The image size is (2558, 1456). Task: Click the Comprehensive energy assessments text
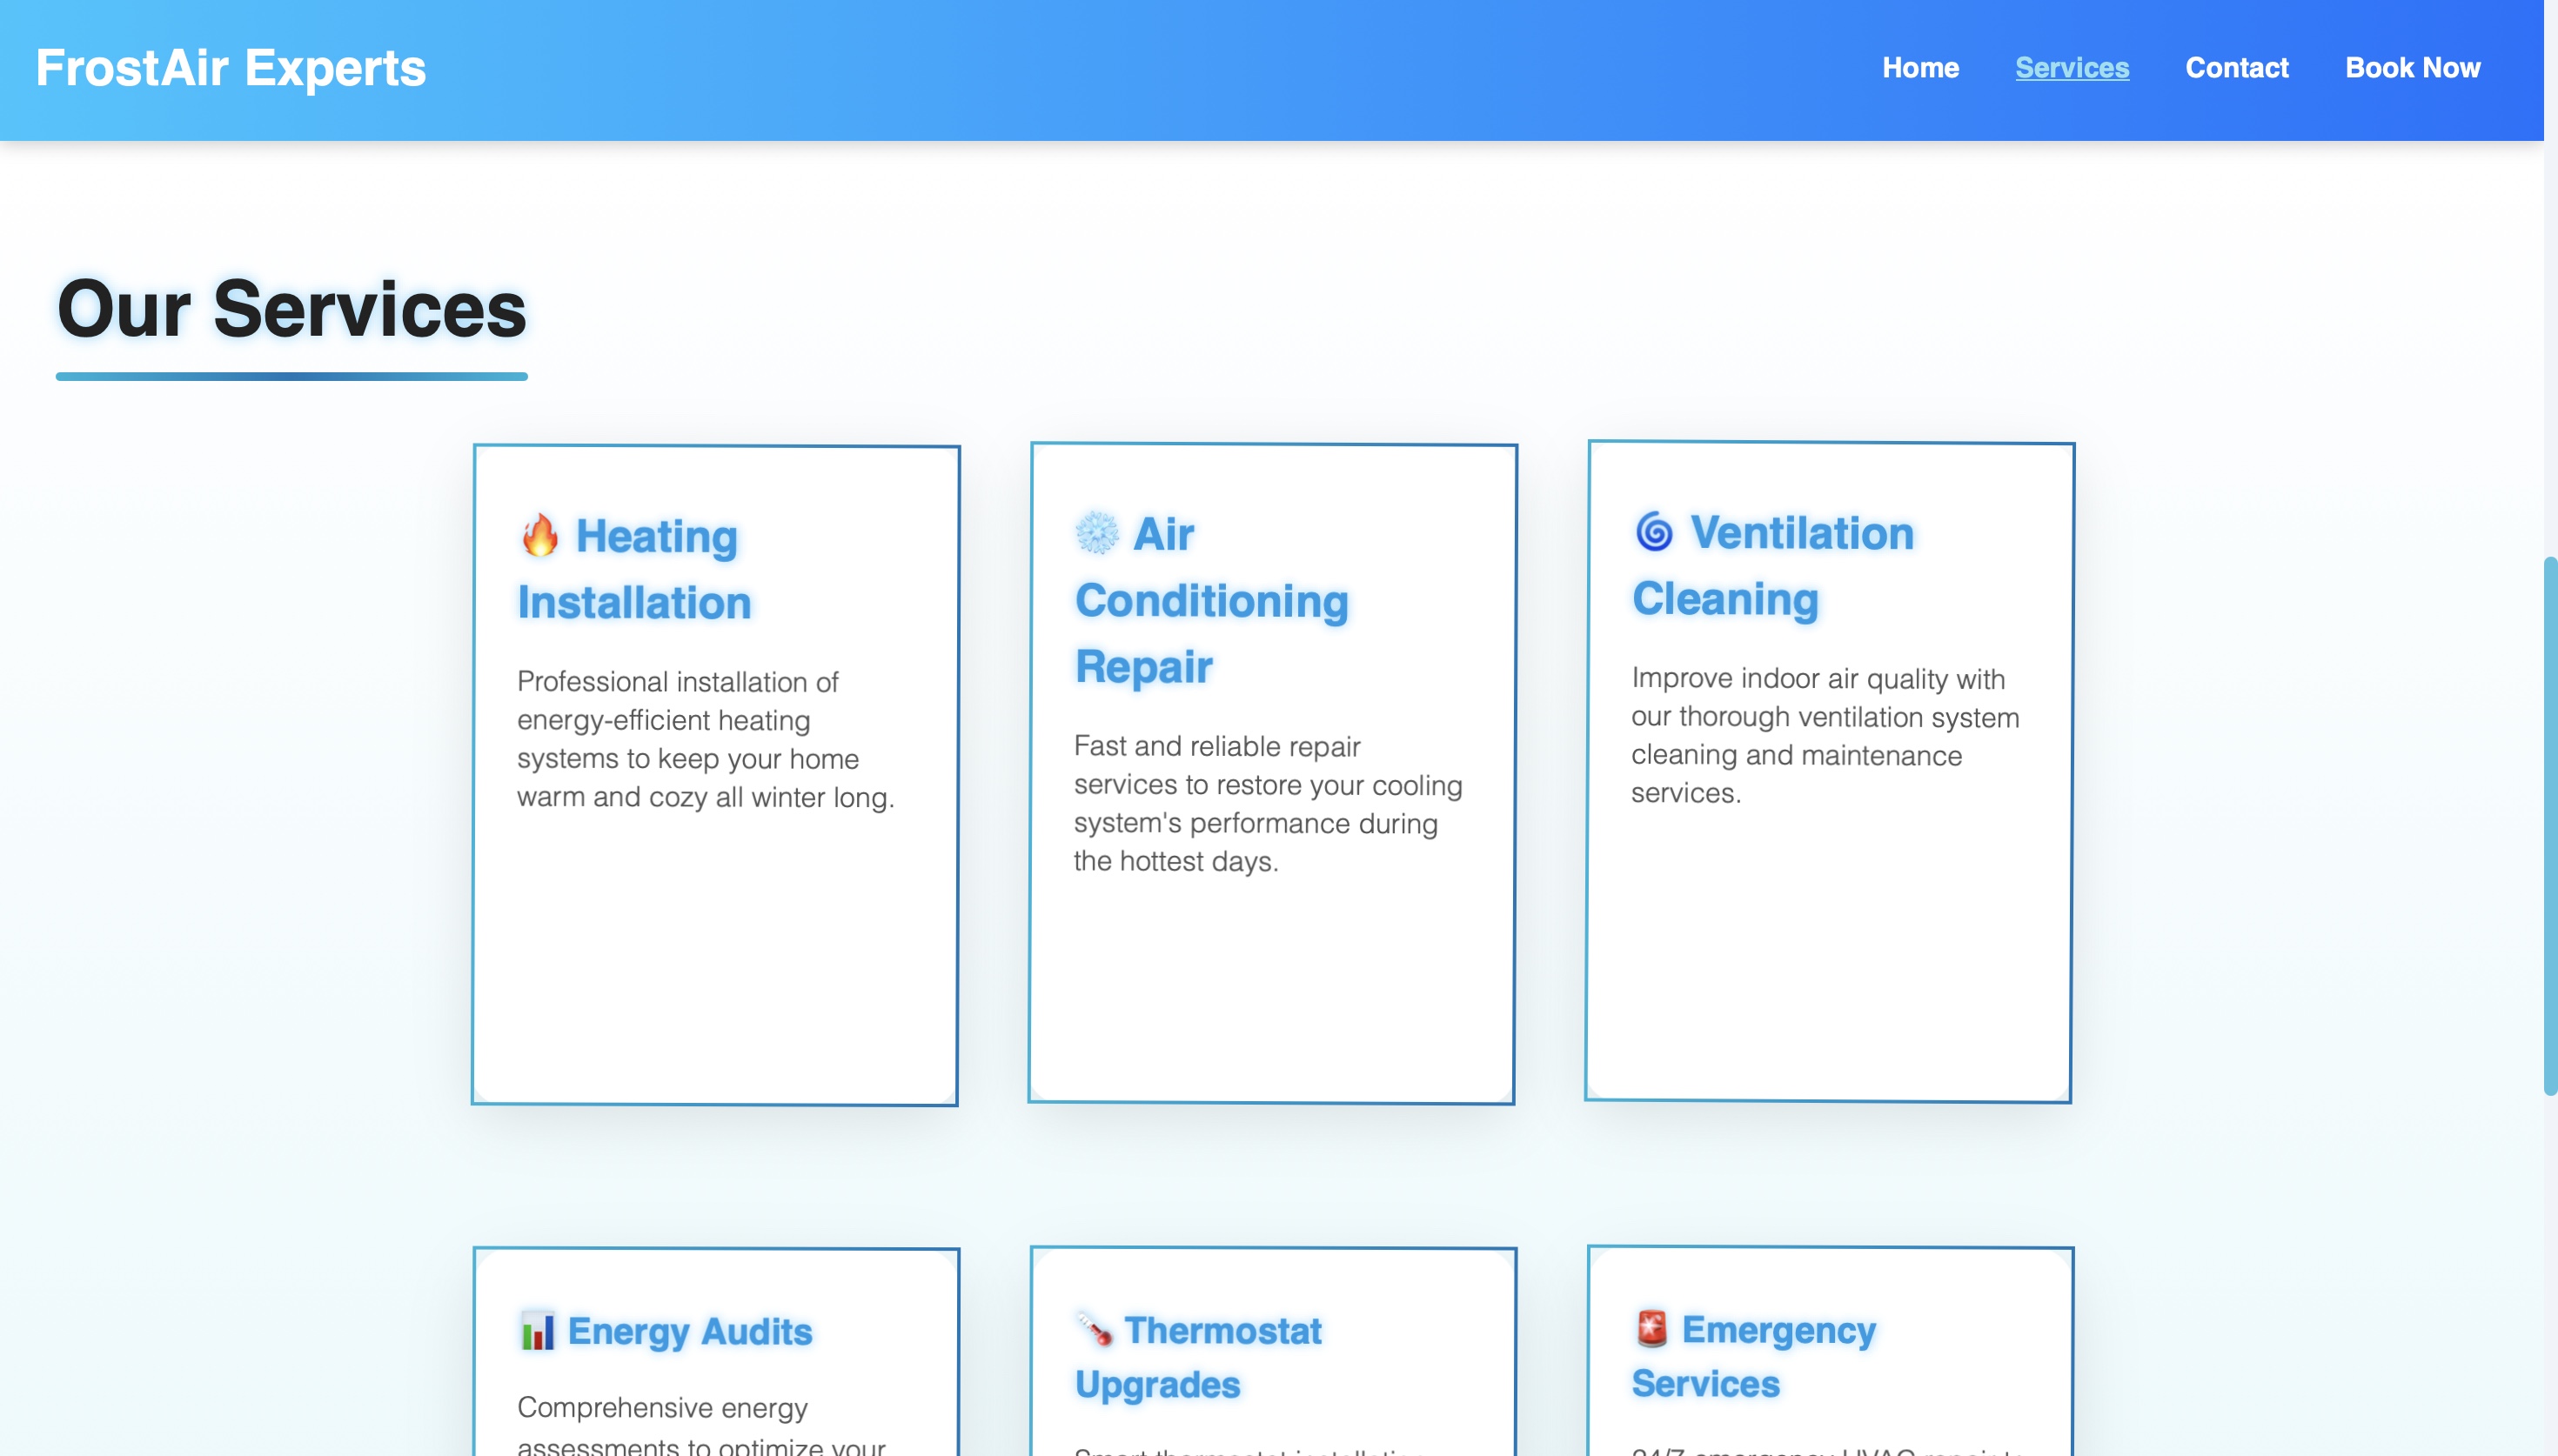(701, 1426)
